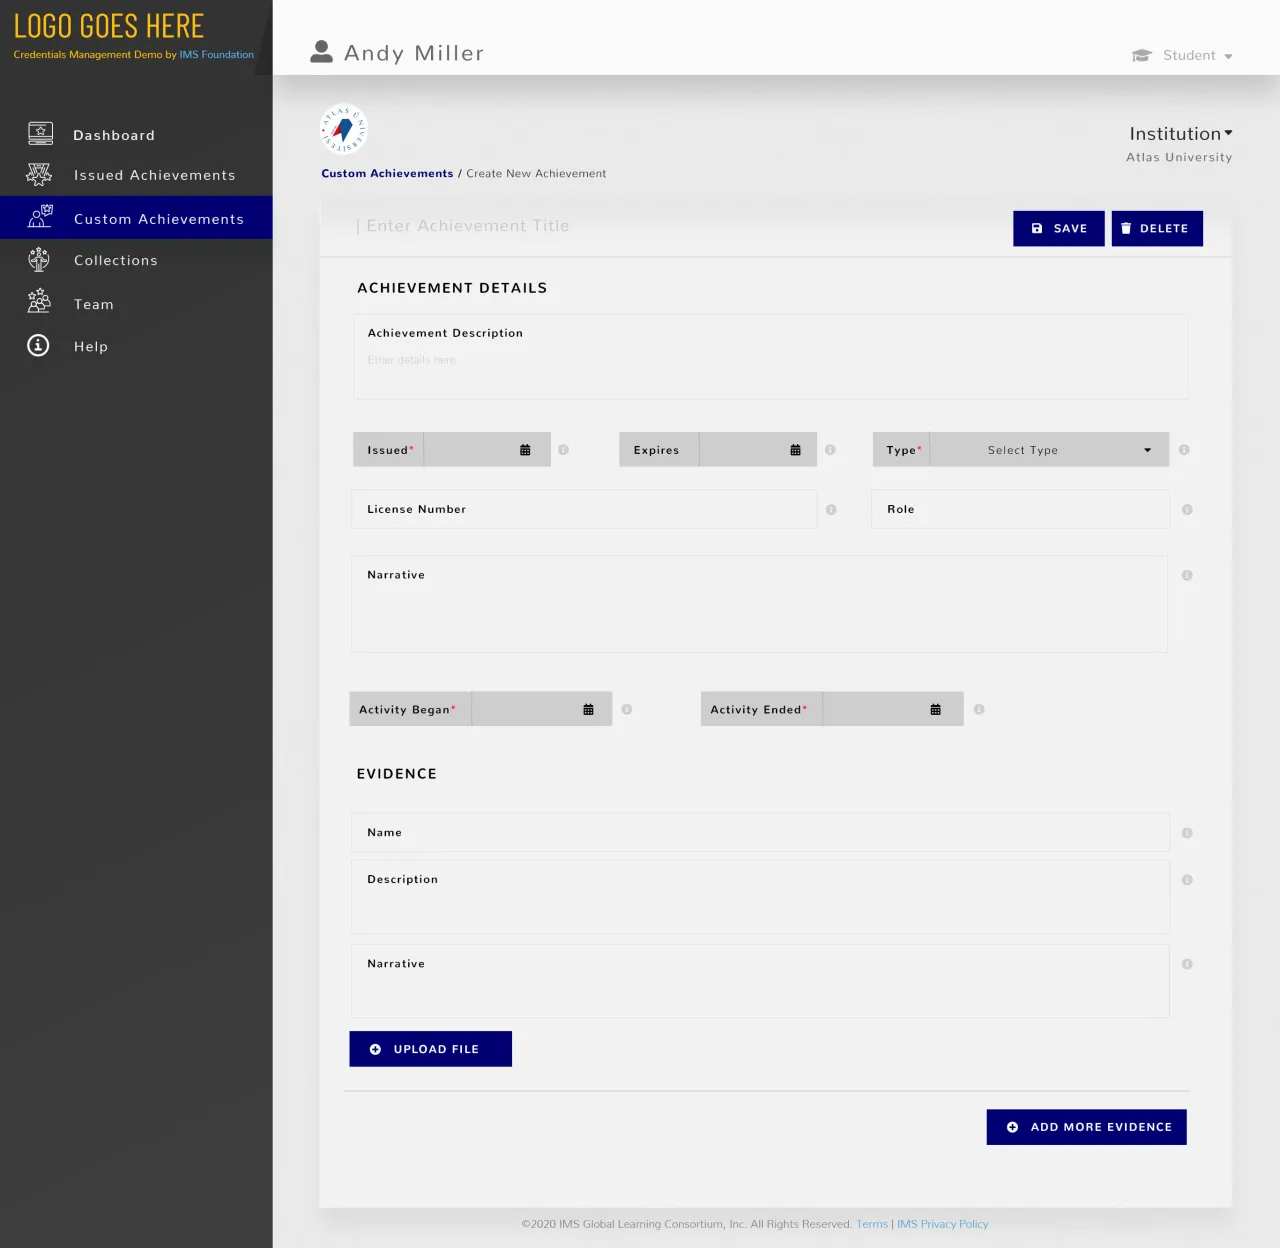
Task: Click the graduation cap Student icon
Action: coord(1142,56)
